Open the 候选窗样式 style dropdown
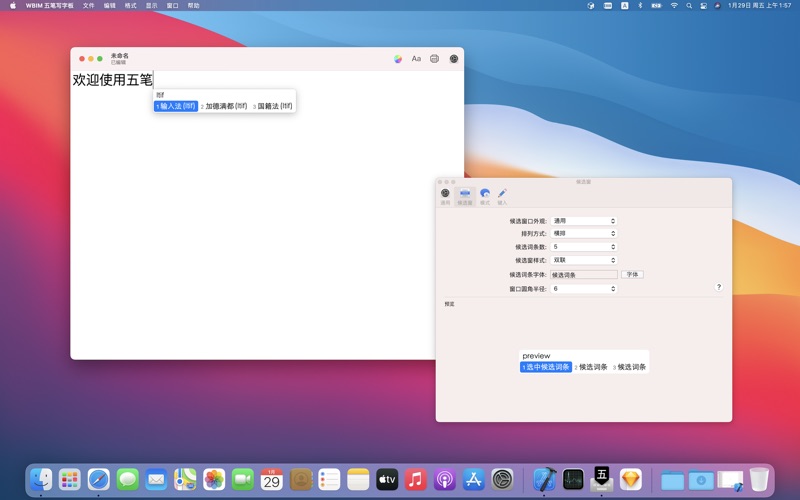 tap(584, 260)
